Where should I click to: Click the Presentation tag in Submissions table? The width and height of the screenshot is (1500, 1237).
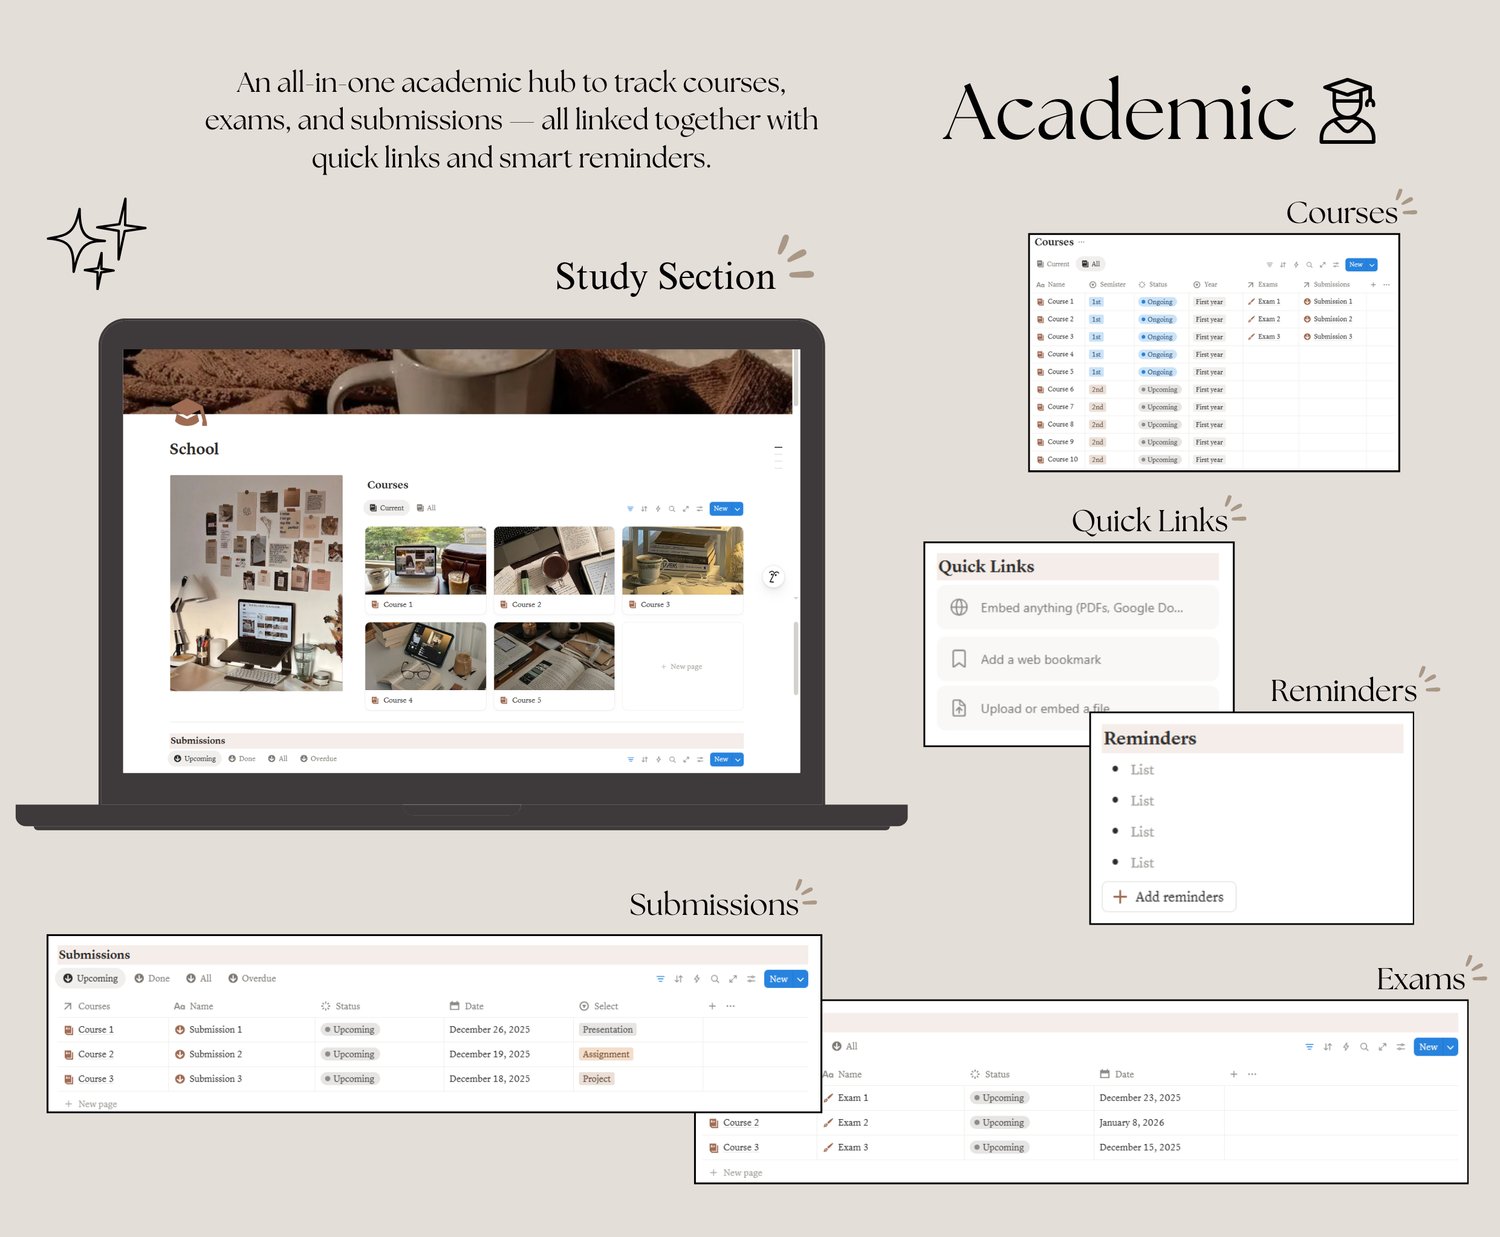pyautogui.click(x=608, y=1030)
